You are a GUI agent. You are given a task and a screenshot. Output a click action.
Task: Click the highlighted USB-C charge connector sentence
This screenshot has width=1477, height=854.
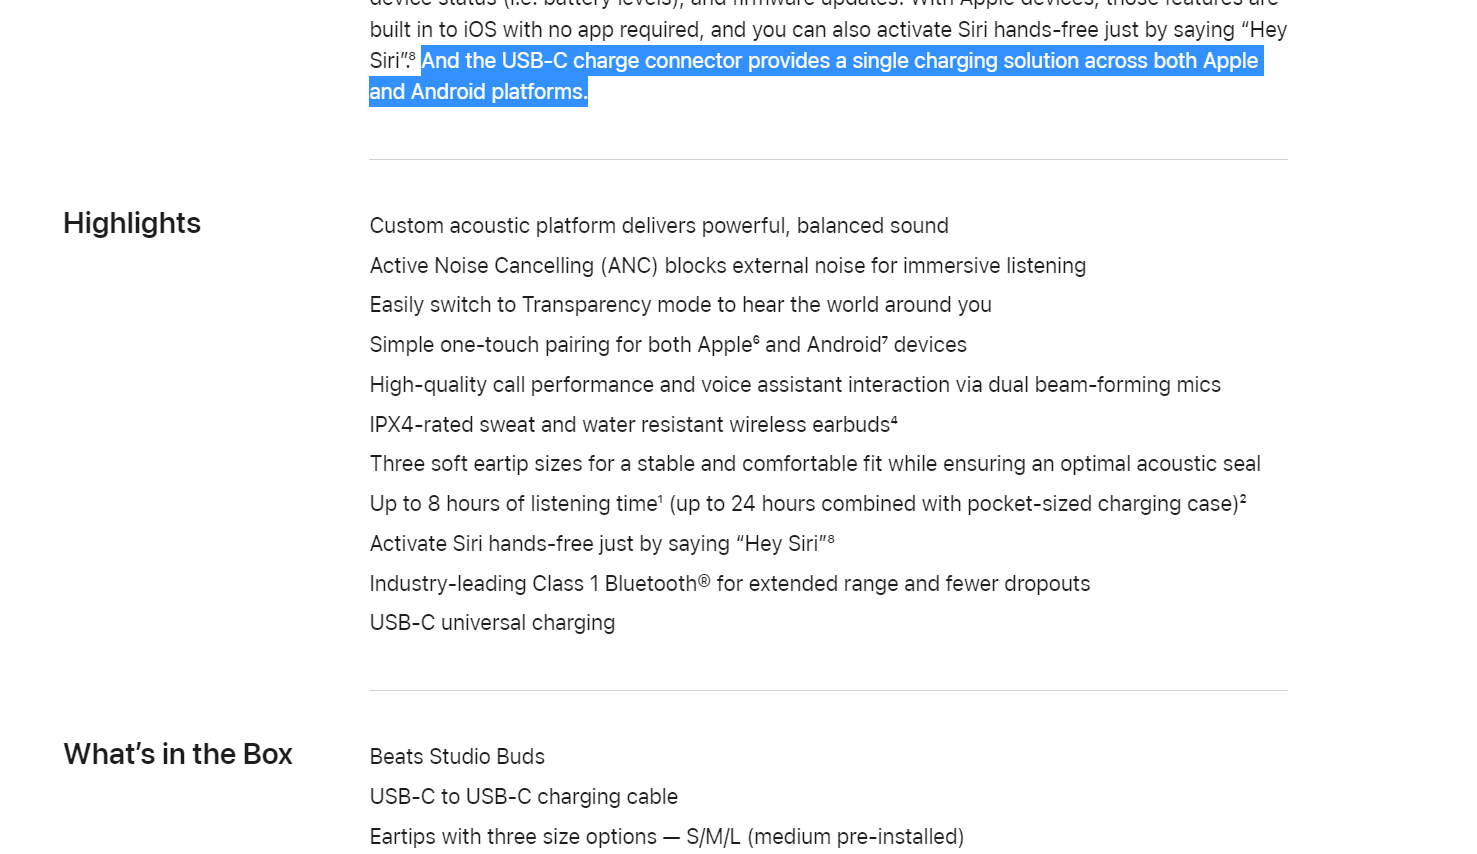click(x=815, y=76)
